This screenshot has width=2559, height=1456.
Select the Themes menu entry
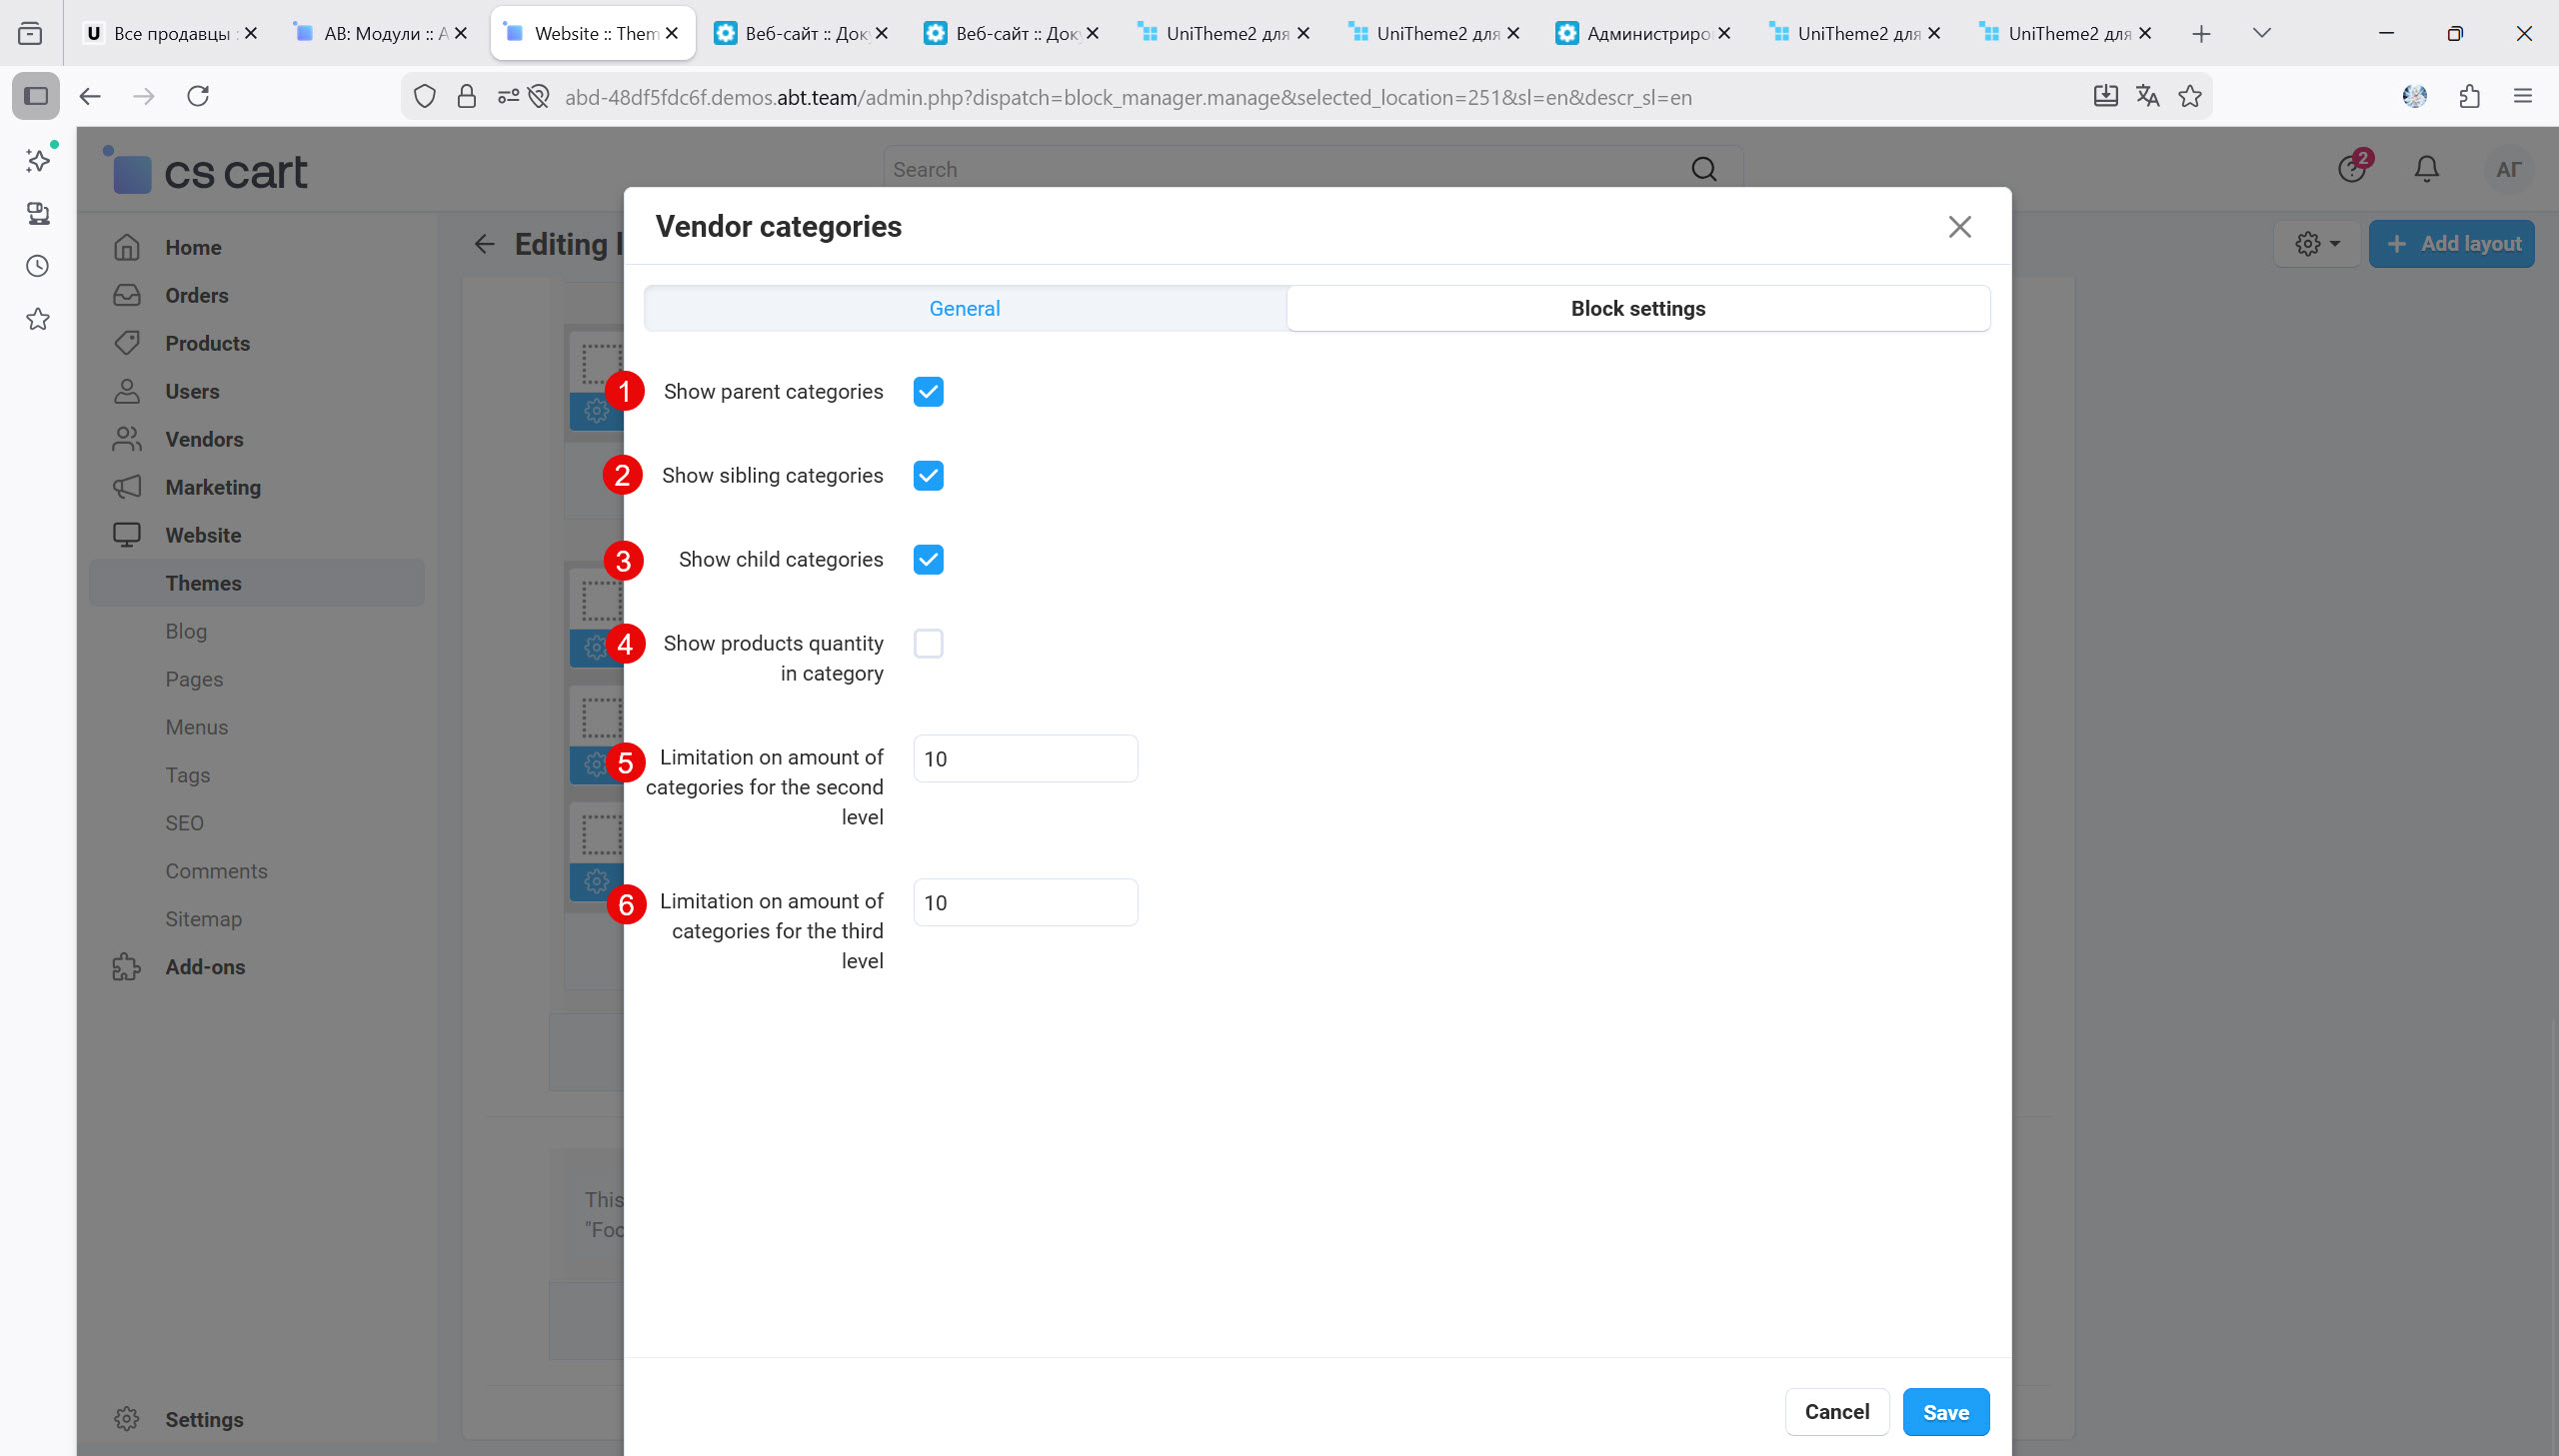coord(204,583)
